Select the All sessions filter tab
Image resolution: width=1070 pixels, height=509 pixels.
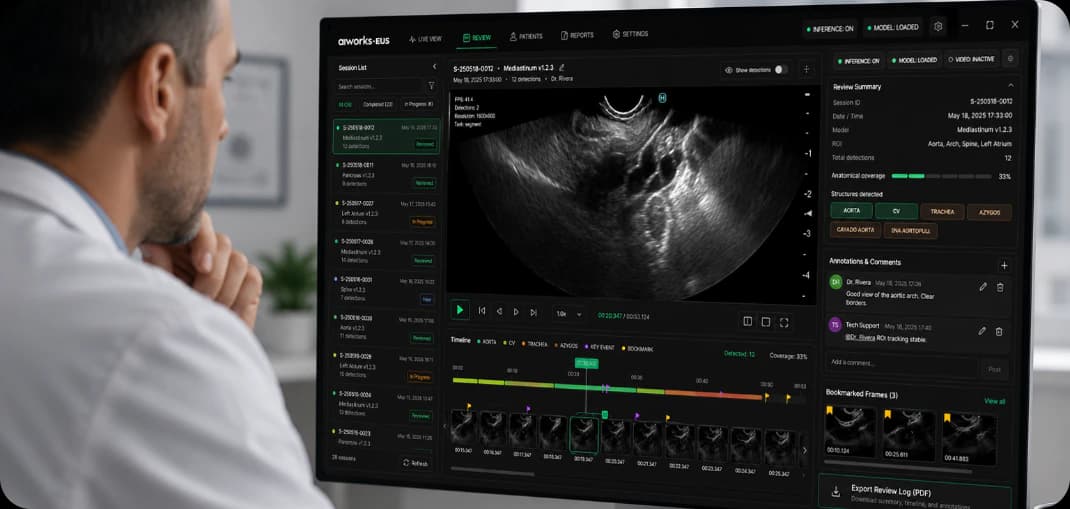pos(345,104)
